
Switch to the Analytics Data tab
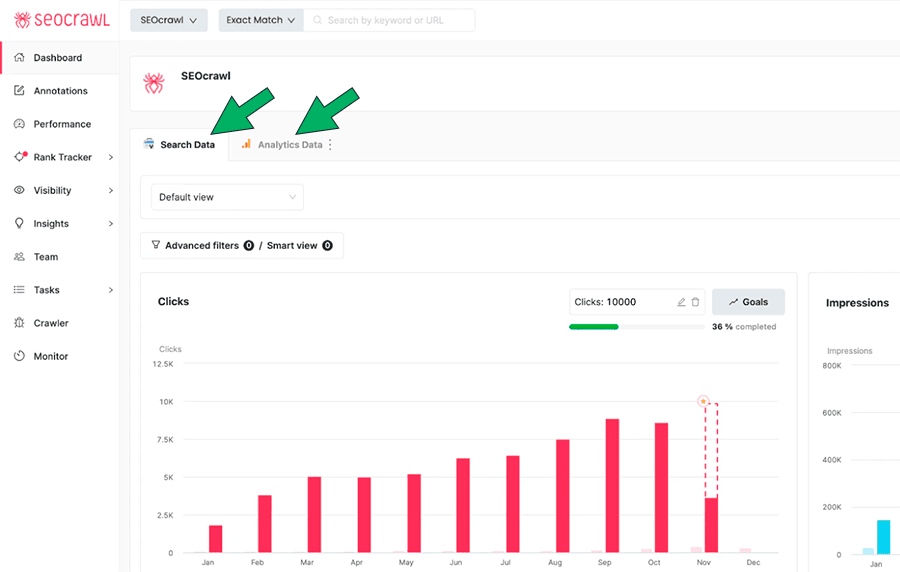tap(289, 145)
